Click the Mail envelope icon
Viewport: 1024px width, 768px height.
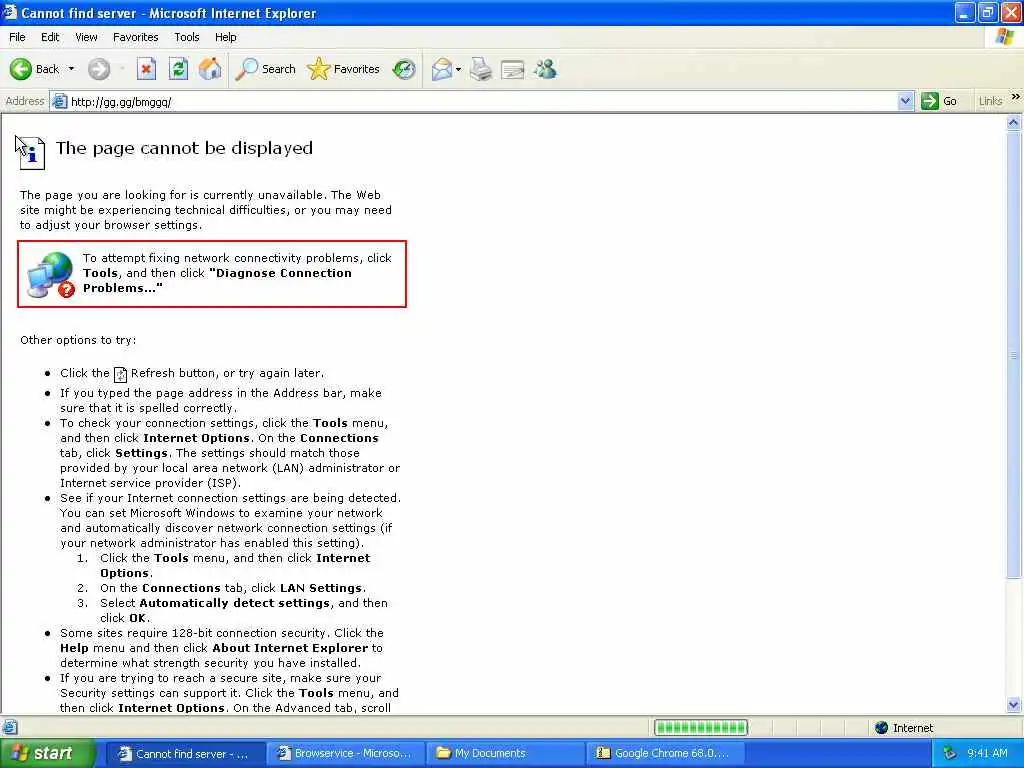coord(442,69)
